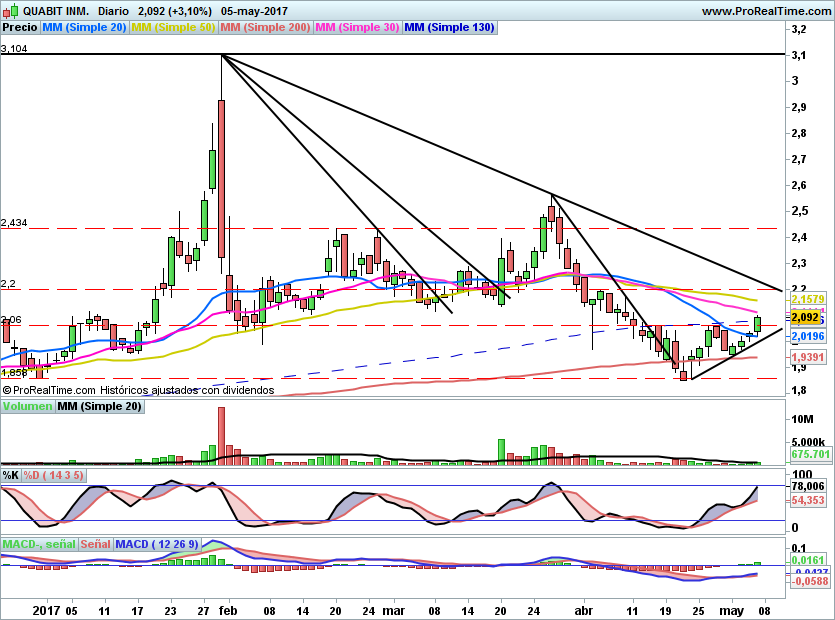Select the MM (Simple 50) yellow indicator label
The width and height of the screenshot is (835, 620).
click(x=173, y=28)
